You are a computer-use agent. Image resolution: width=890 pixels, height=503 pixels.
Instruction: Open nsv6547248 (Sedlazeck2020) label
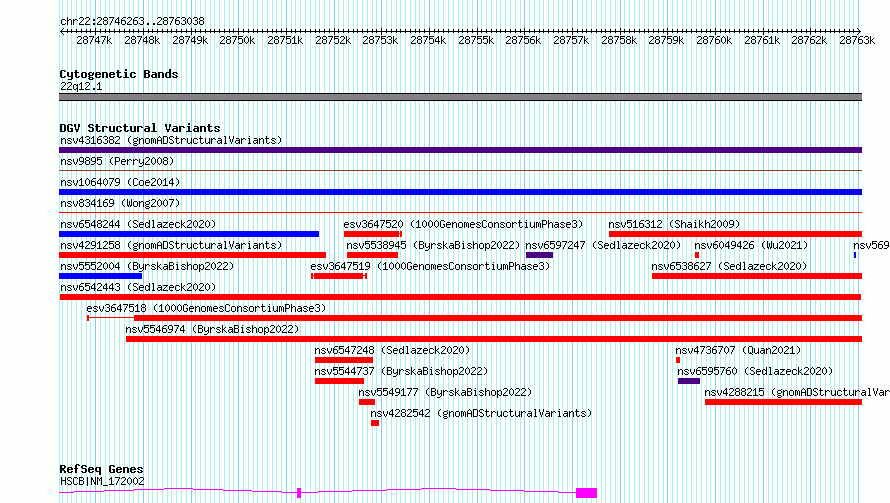[392, 350]
